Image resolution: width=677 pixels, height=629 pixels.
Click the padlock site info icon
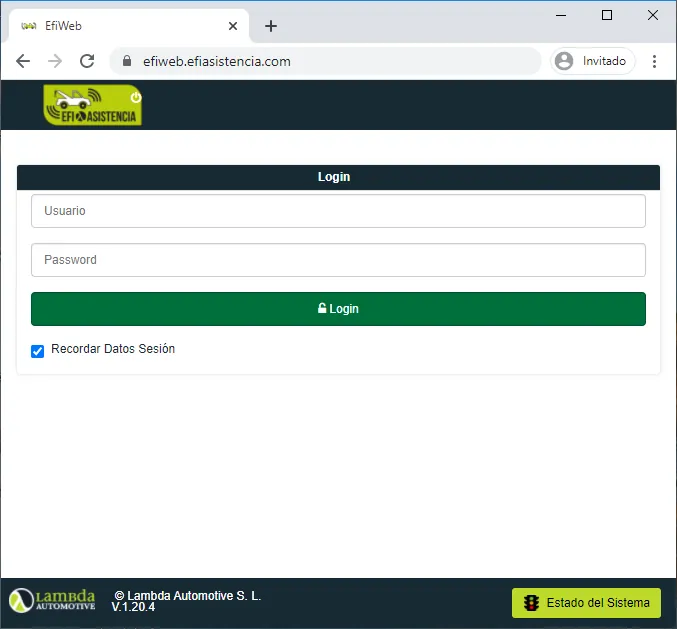127,61
